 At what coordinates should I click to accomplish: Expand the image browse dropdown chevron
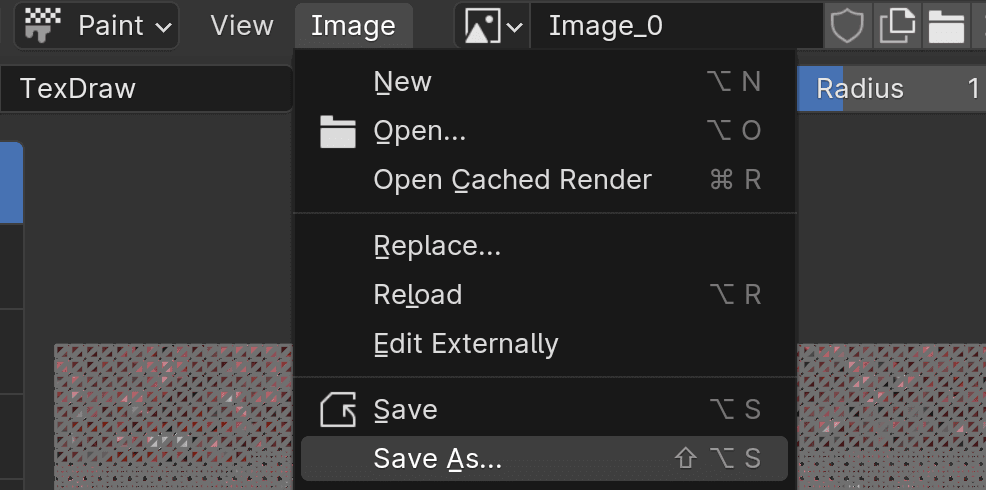[514, 26]
